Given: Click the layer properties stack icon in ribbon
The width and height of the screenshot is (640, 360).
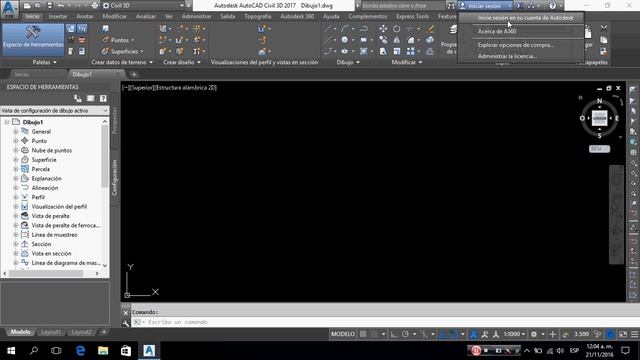Looking at the screenshot, I should [x=453, y=29].
